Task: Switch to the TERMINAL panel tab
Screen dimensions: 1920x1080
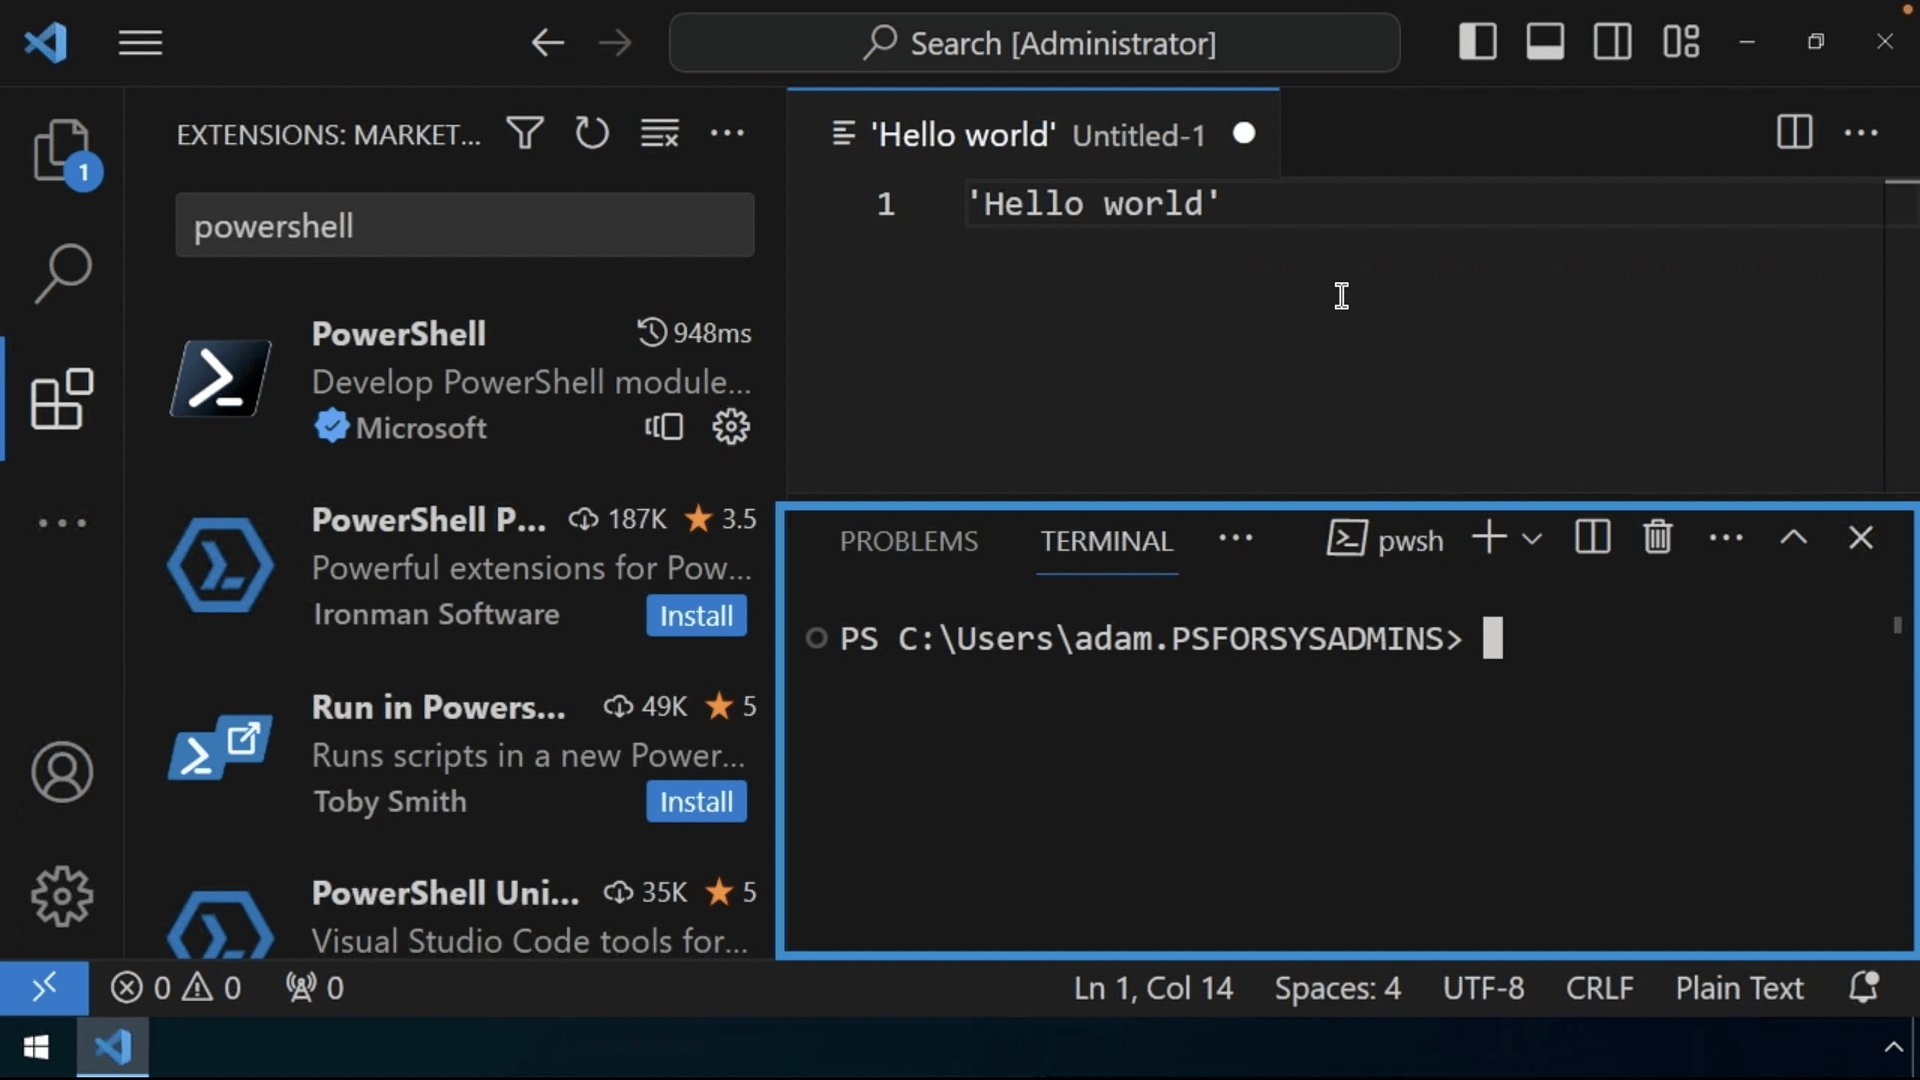Action: pyautogui.click(x=1107, y=541)
